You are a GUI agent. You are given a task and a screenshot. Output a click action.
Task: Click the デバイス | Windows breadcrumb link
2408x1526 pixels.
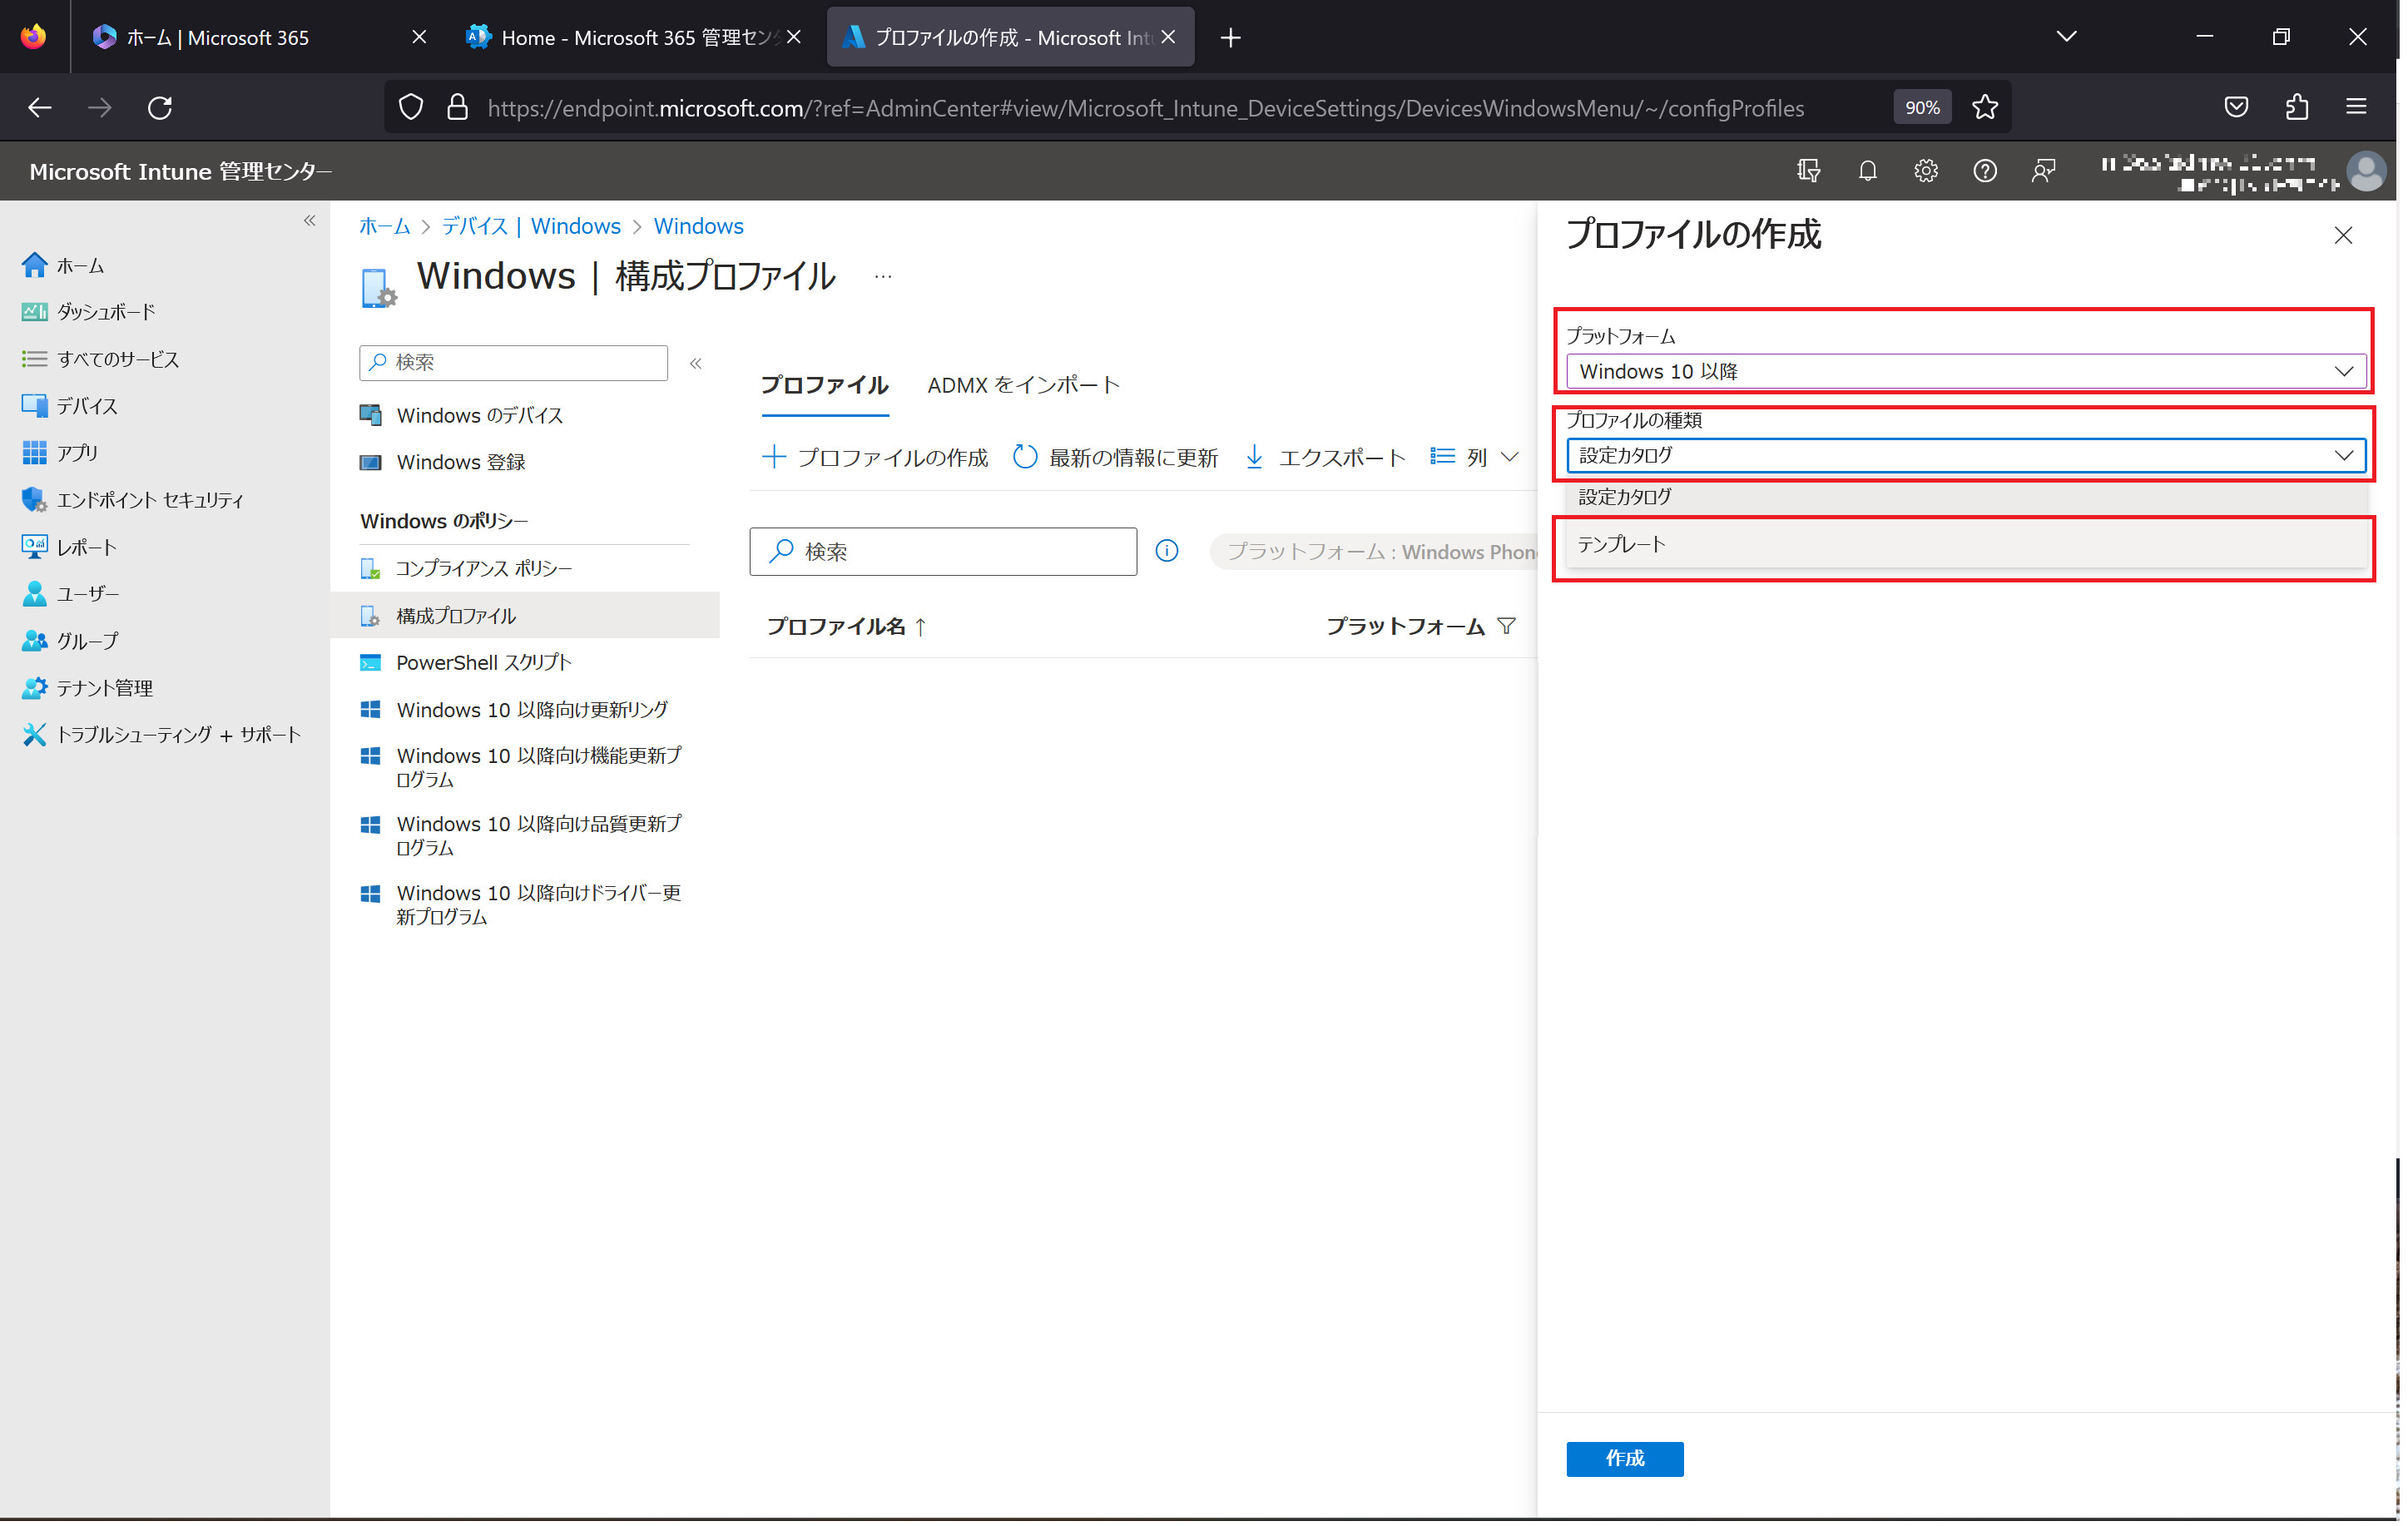pos(530,227)
